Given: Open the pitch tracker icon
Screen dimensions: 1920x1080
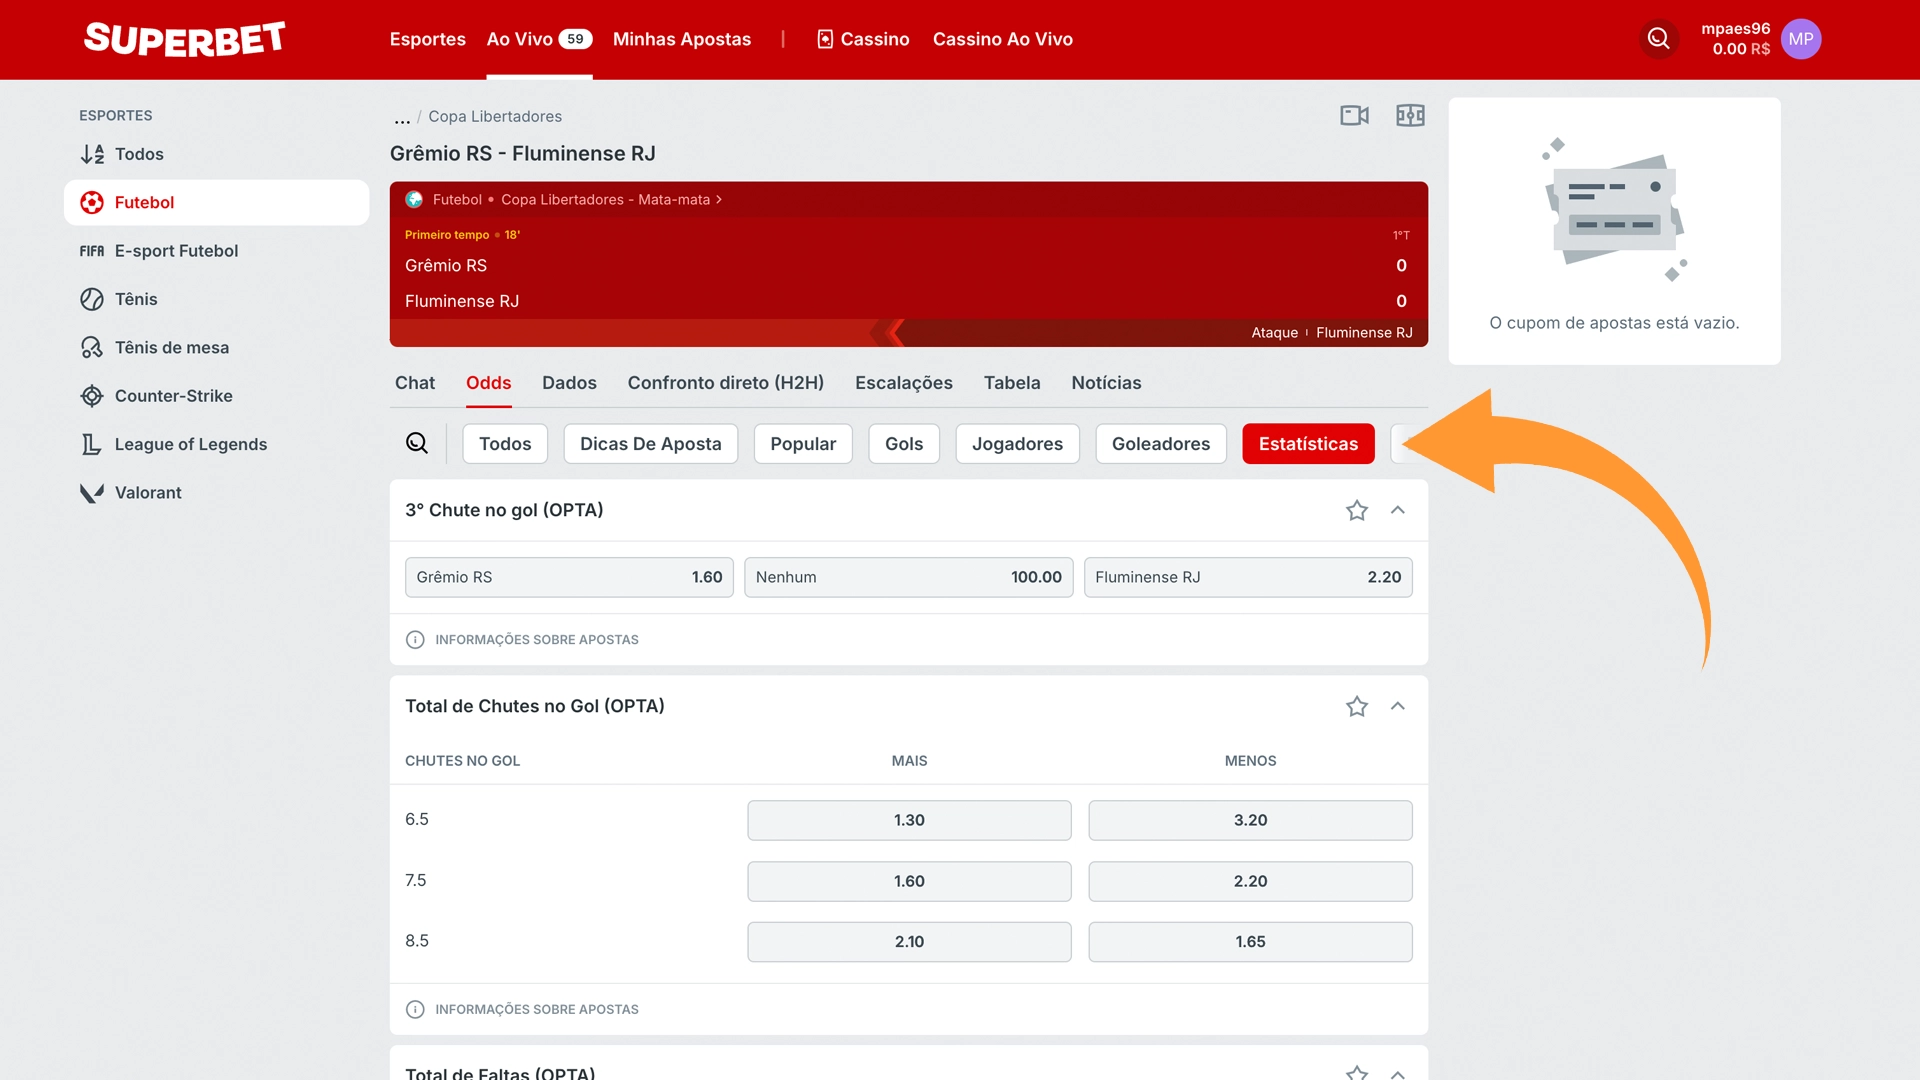Looking at the screenshot, I should pyautogui.click(x=1410, y=116).
